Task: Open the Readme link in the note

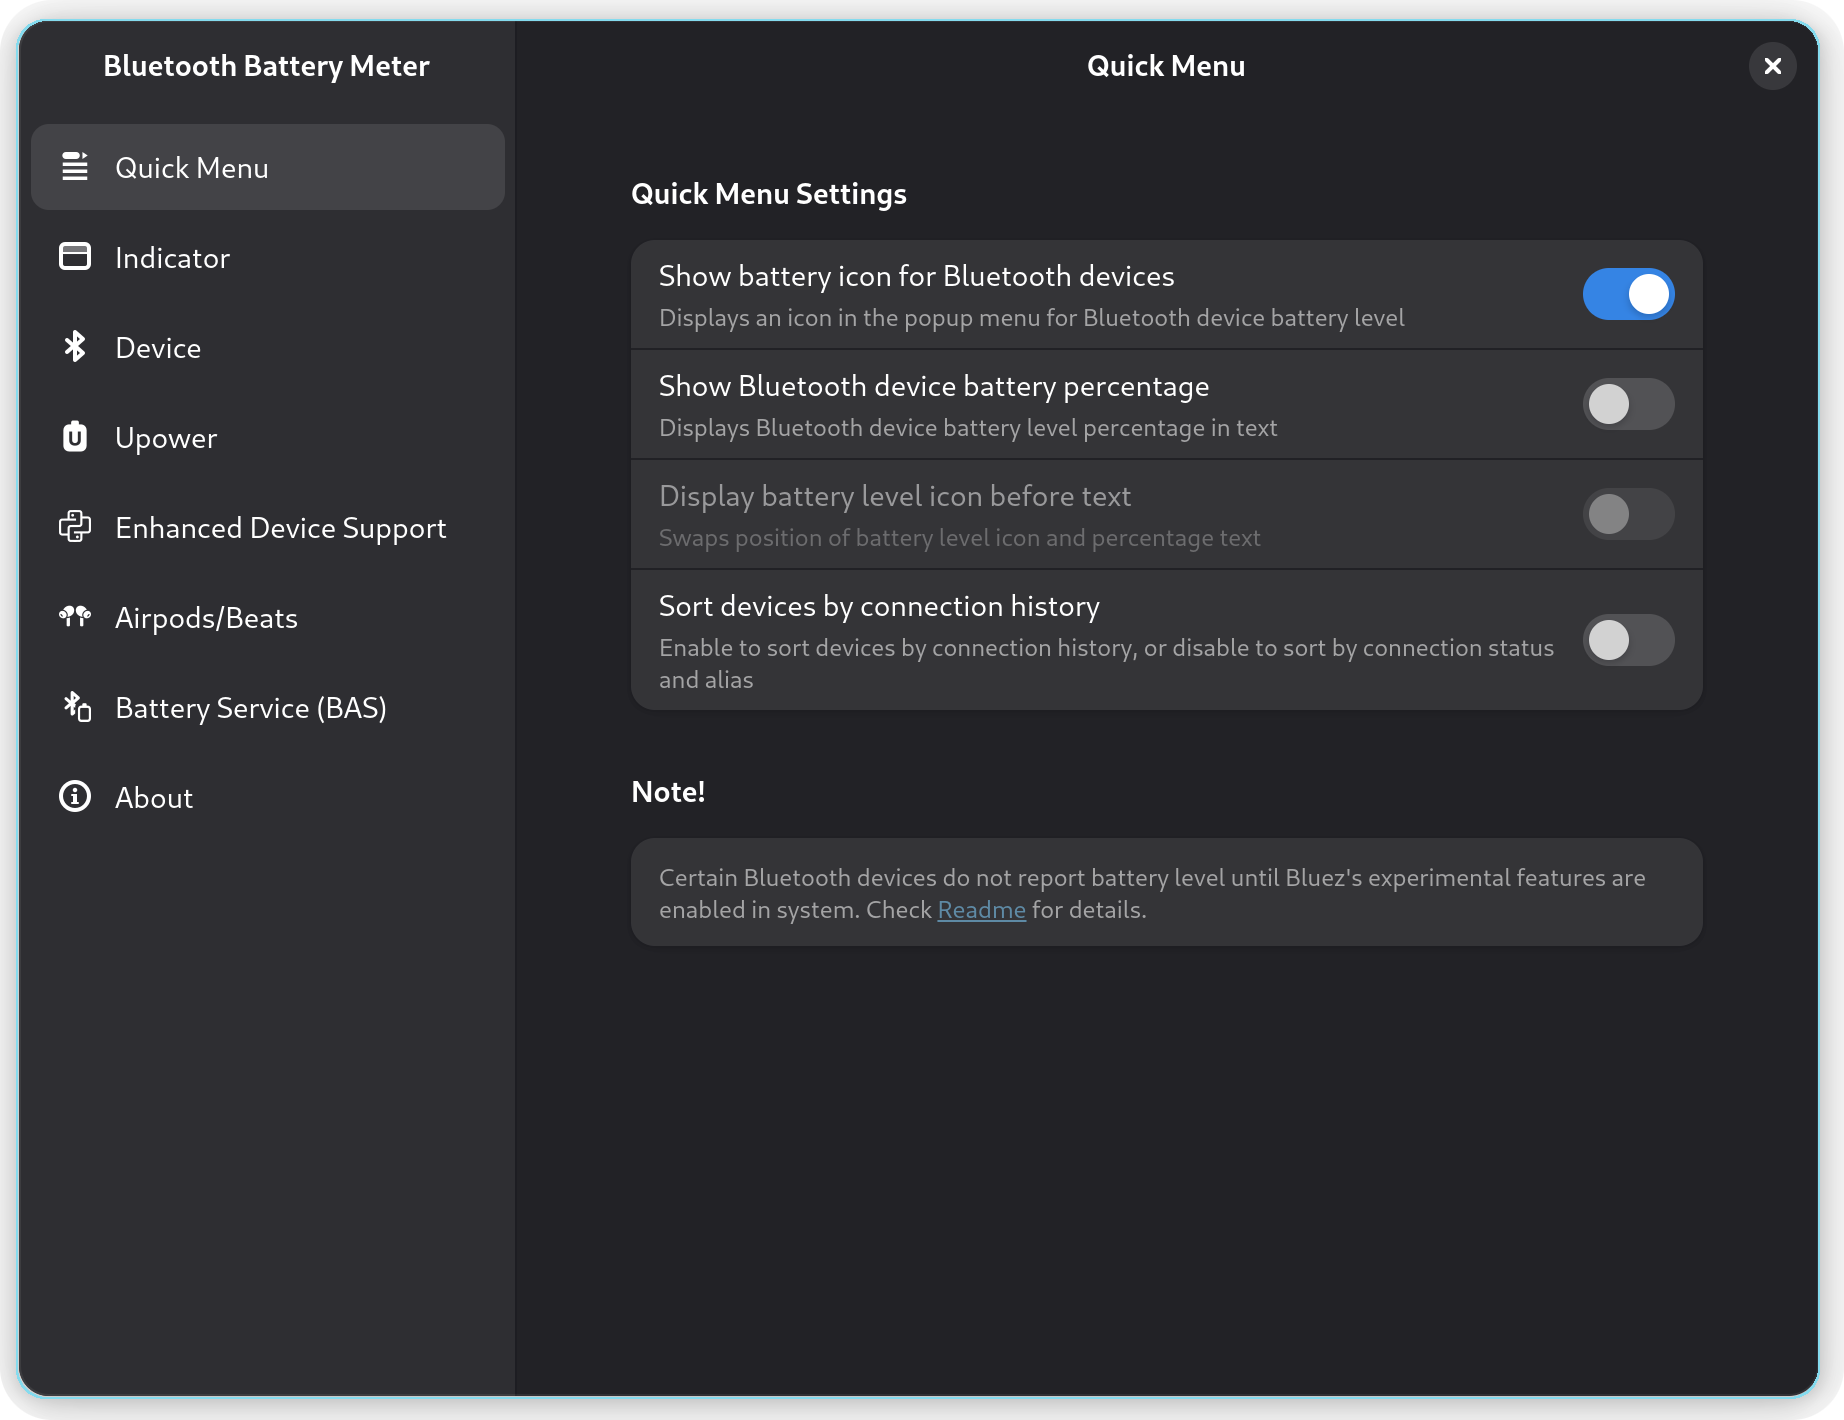Action: click(x=981, y=910)
